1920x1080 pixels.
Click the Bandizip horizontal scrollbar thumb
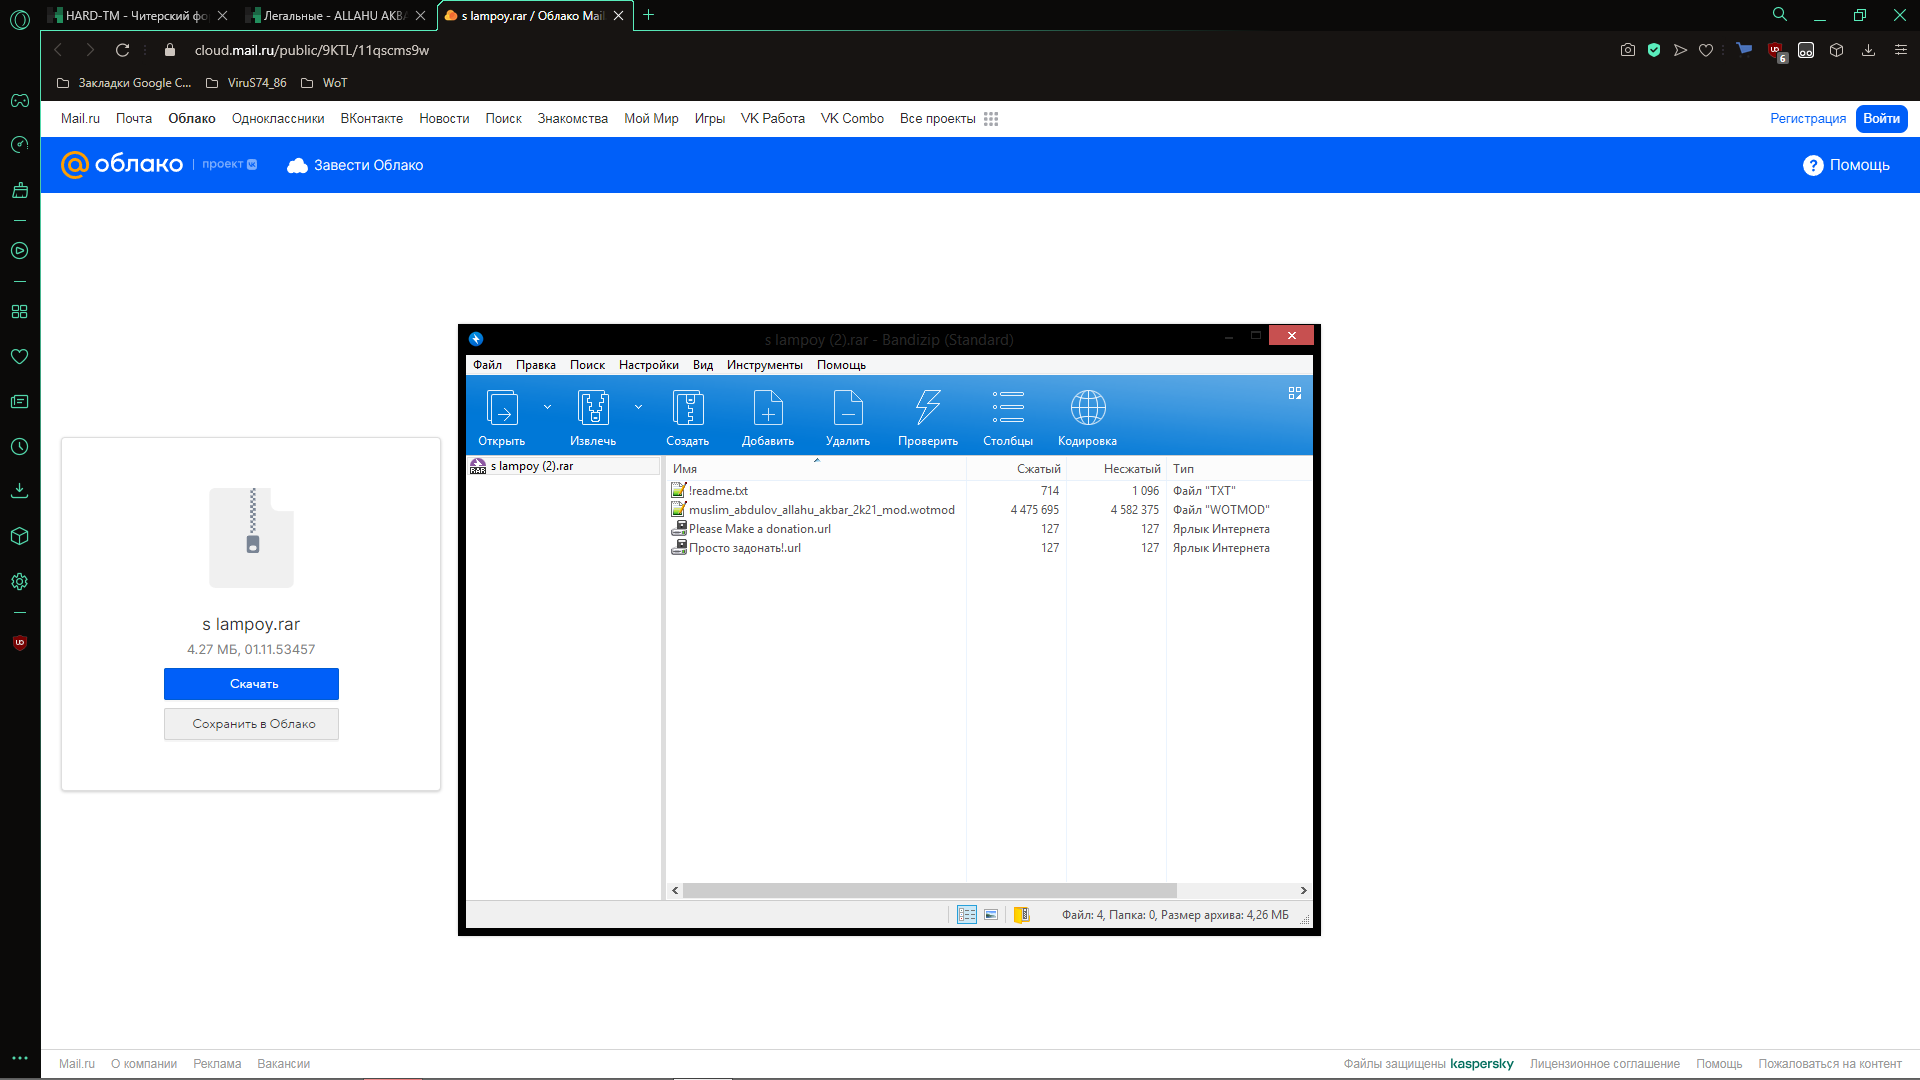tap(930, 890)
